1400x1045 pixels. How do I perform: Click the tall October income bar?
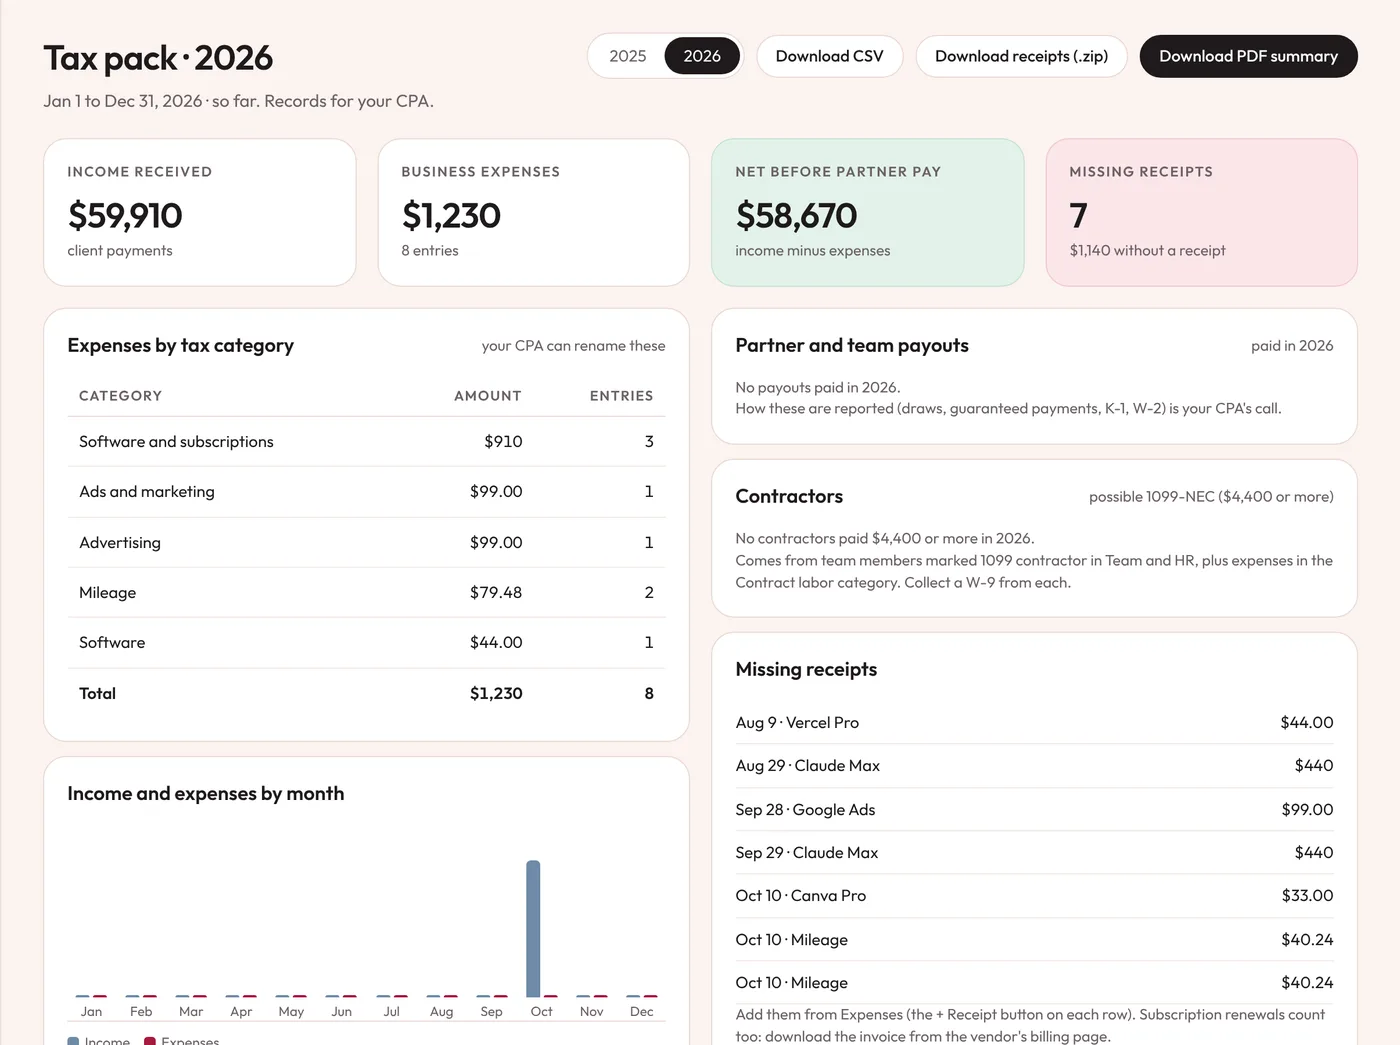pos(533,928)
